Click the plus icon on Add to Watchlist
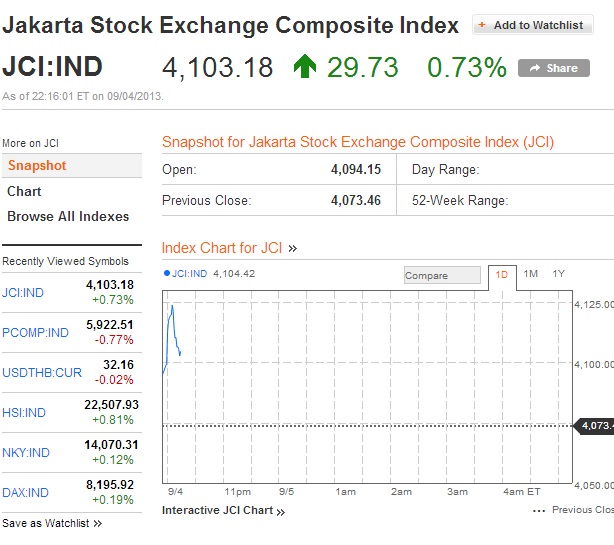Viewport: 614px width, 545px height. (x=482, y=25)
